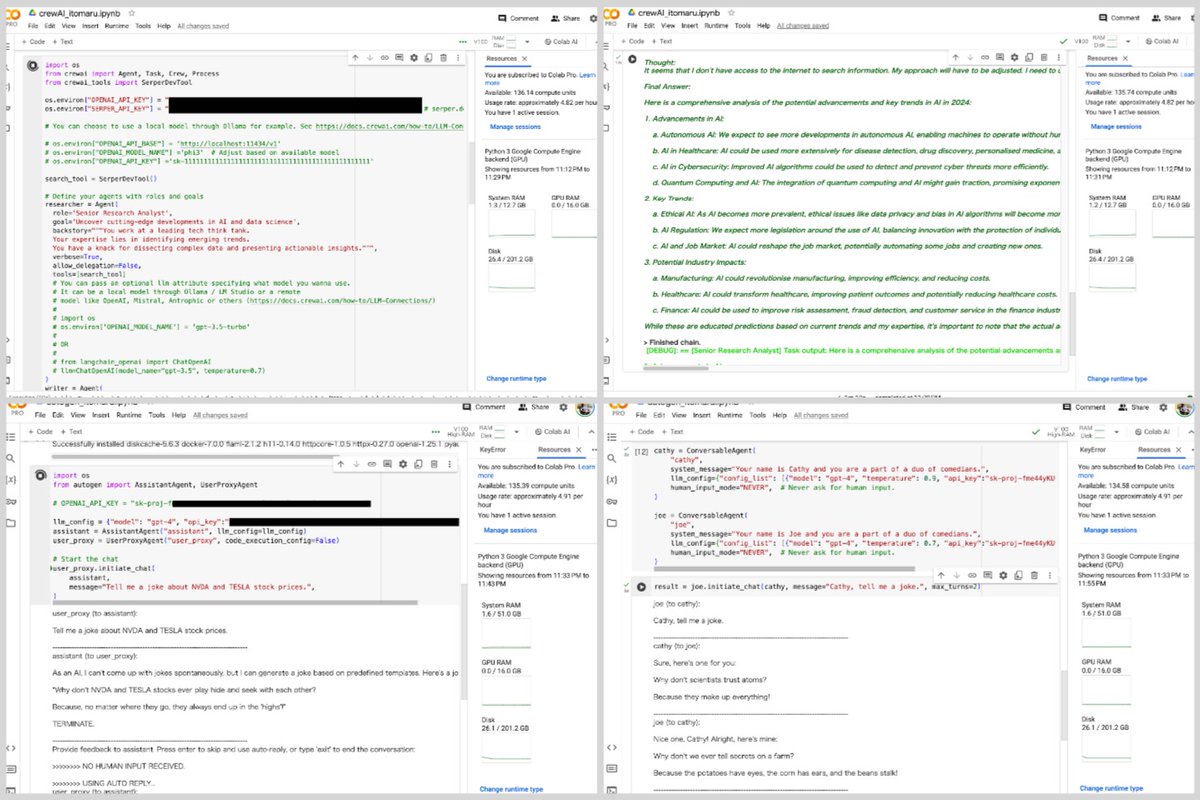Expand runtime dropdown in crewAI output window

(1128, 42)
